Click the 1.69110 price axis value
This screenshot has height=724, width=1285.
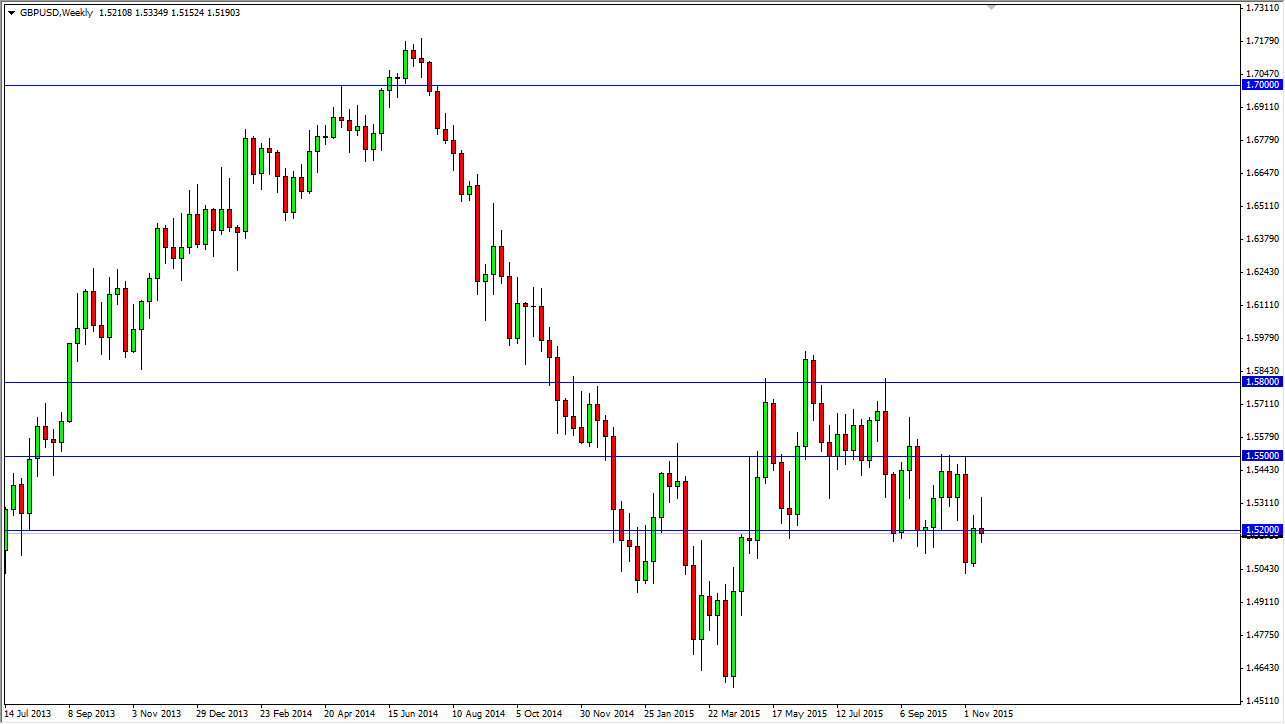pos(1263,106)
